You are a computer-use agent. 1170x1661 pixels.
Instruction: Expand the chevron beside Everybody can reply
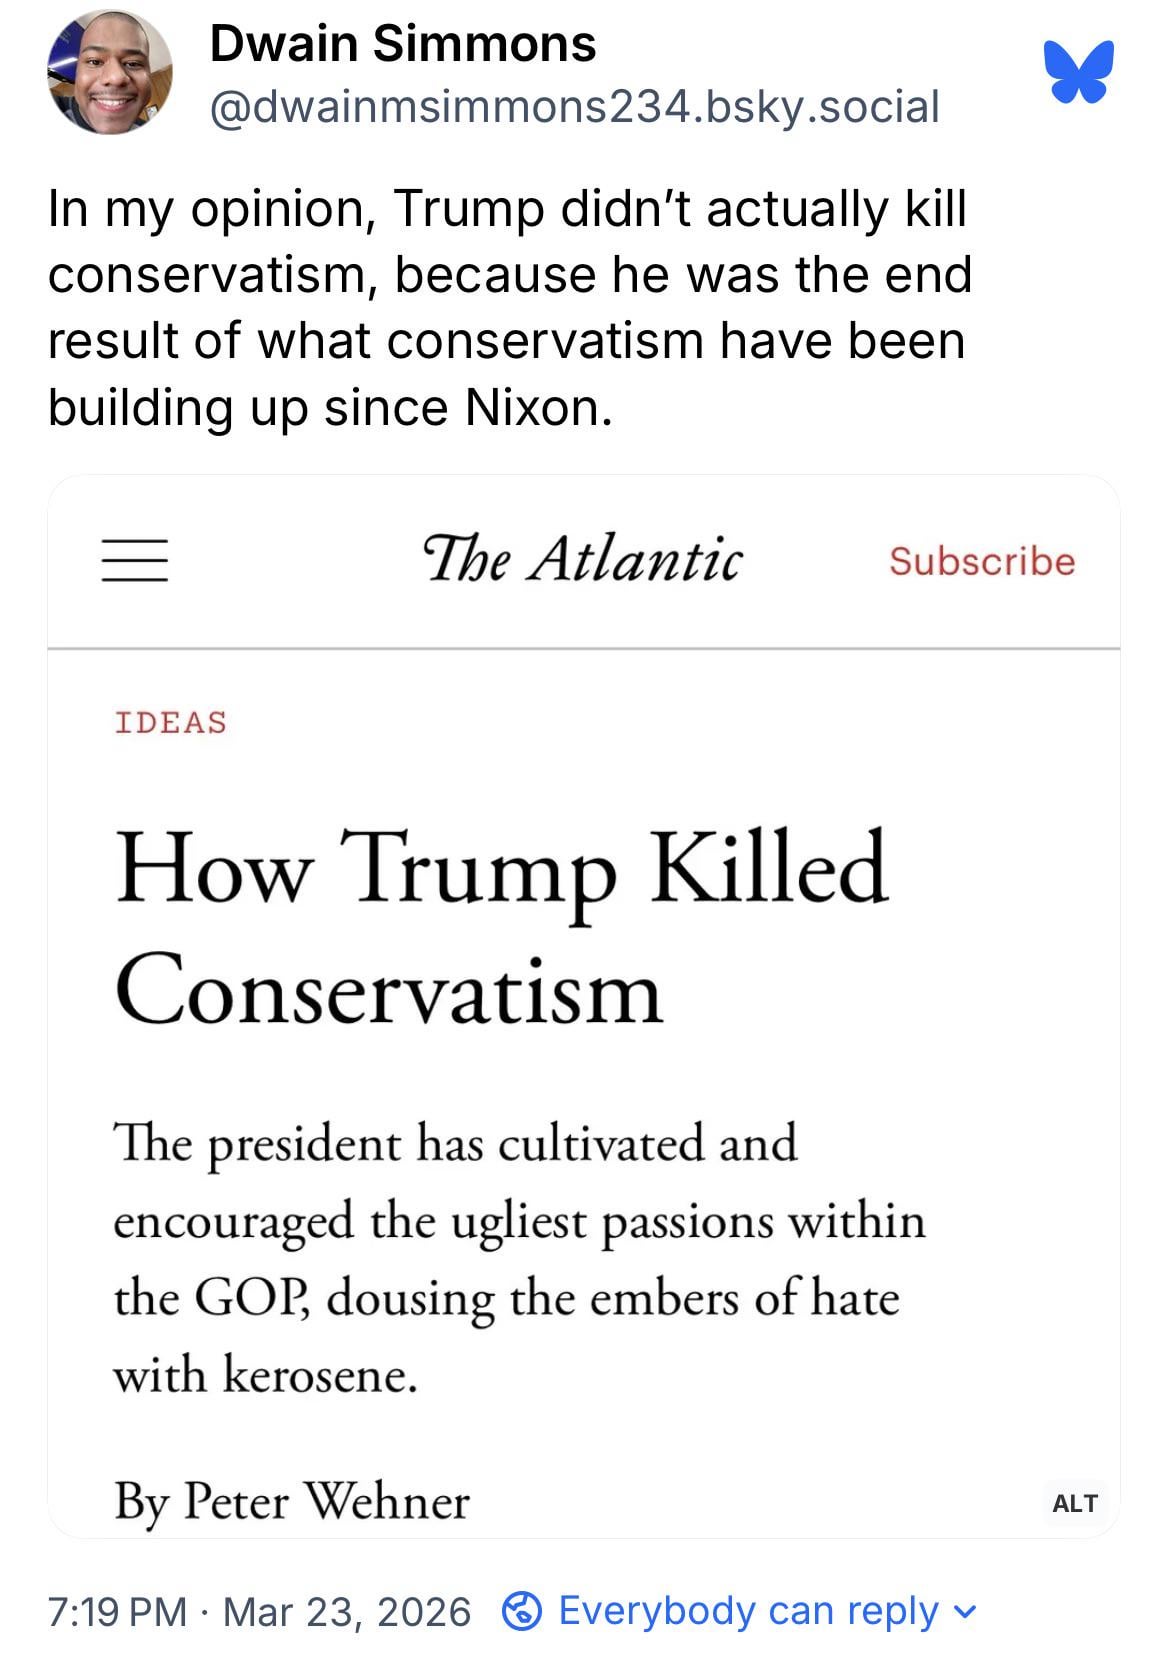point(963,1611)
